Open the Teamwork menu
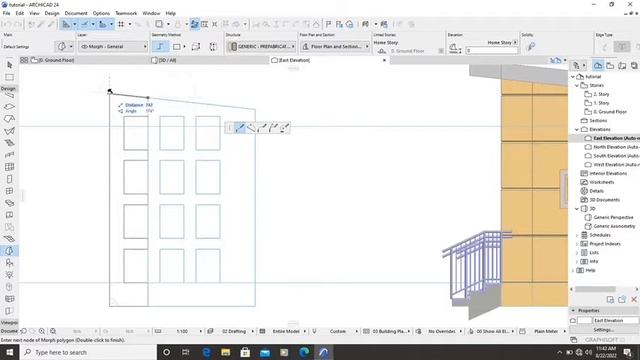Screen dimensions: 640x360 tap(126, 13)
